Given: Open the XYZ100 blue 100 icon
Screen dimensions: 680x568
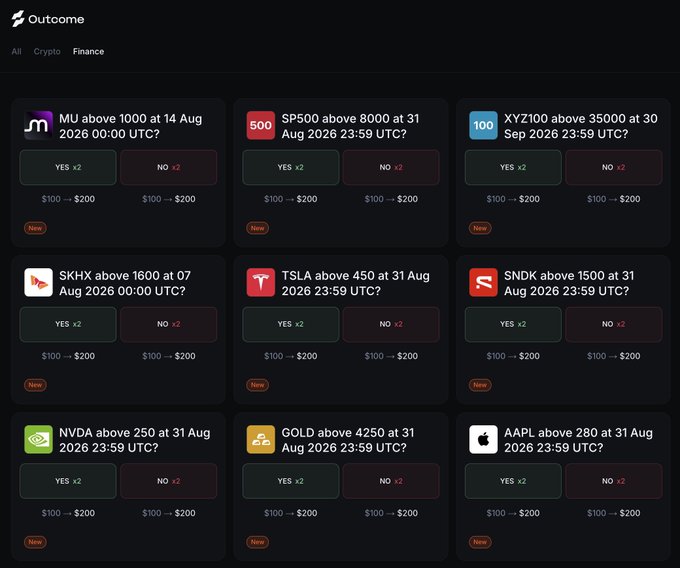Looking at the screenshot, I should point(483,125).
